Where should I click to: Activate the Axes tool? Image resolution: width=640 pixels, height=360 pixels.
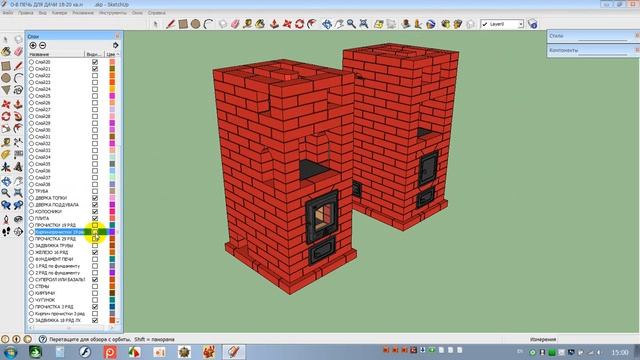[6, 167]
